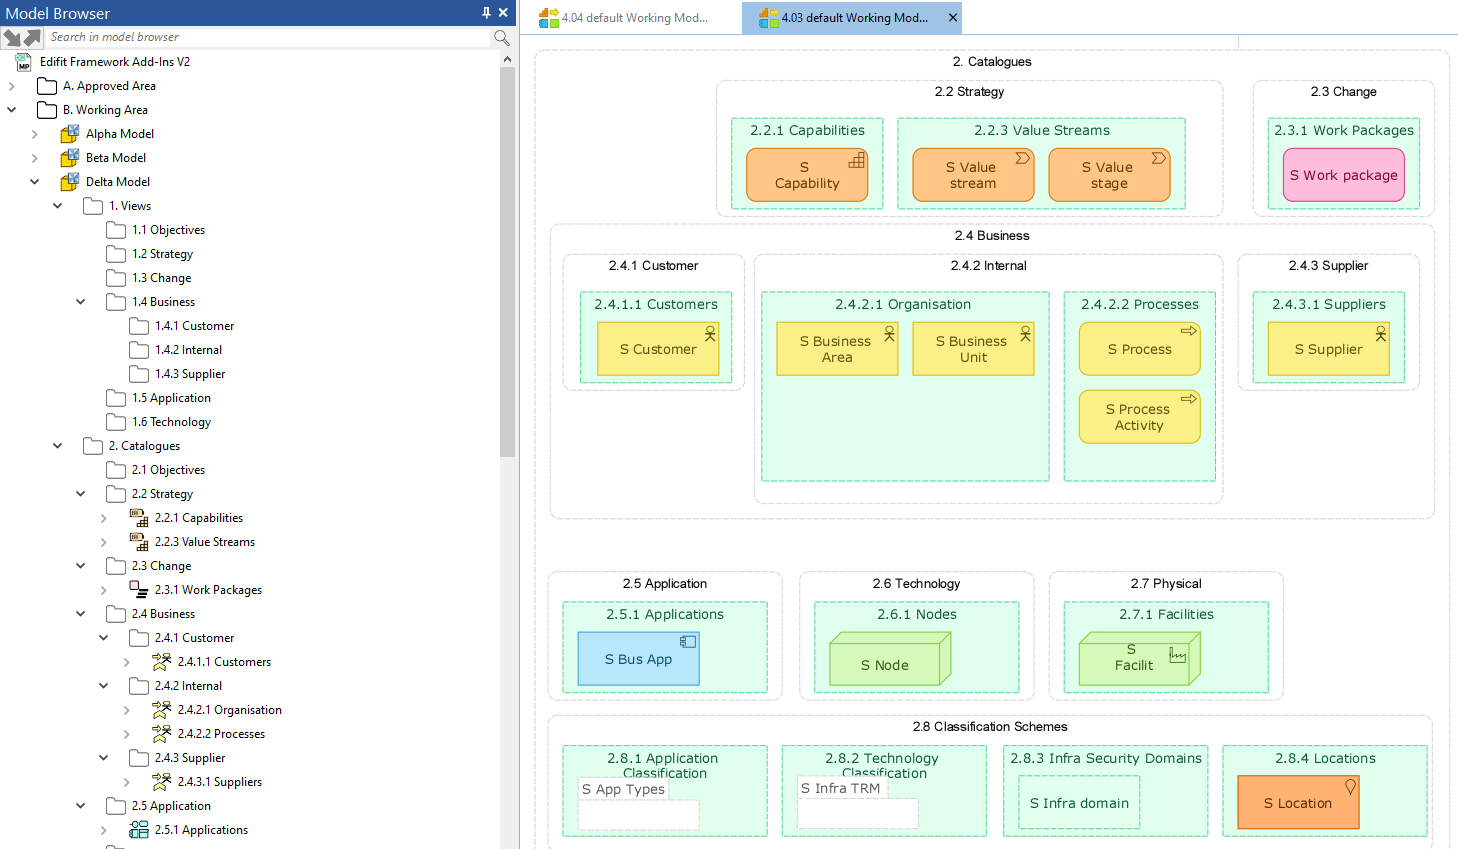Click the 2.4.2.1 Organisation view icon in tree

[x=162, y=710]
